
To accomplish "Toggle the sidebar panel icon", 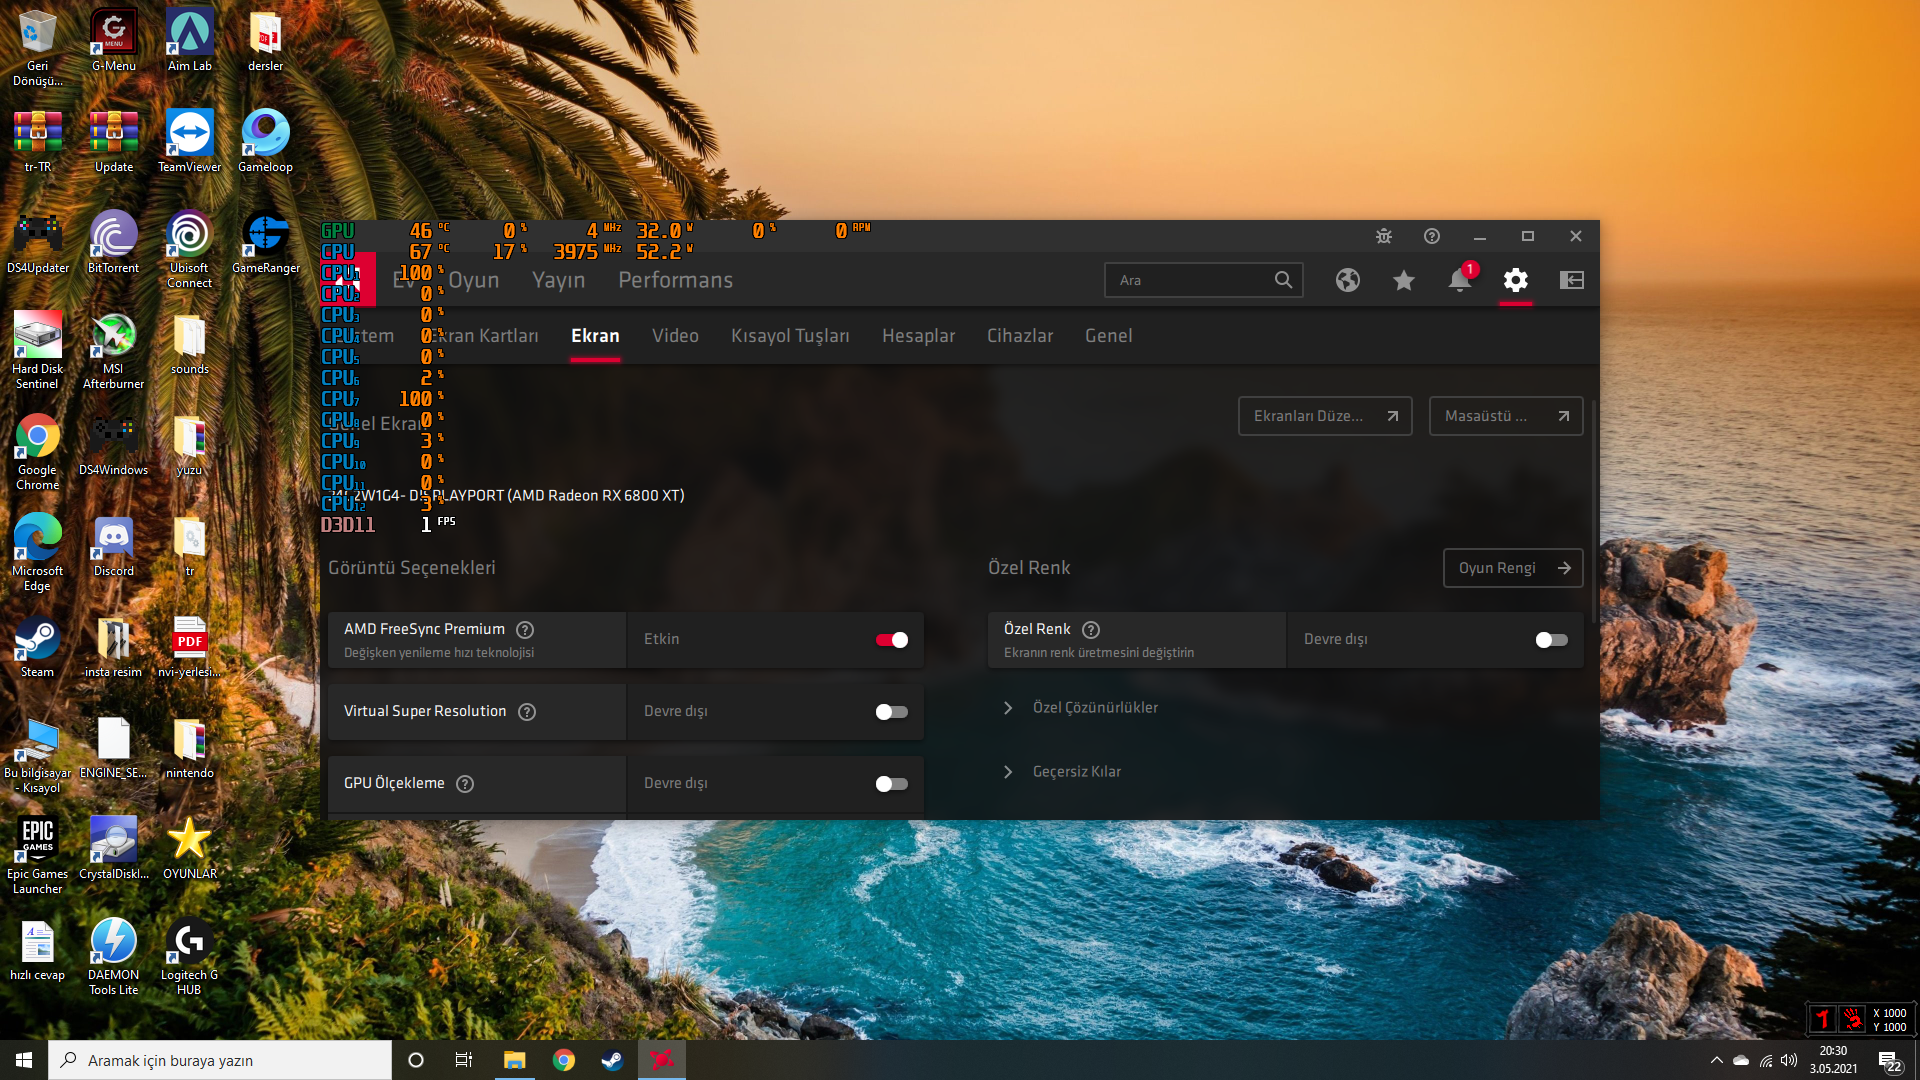I will pyautogui.click(x=1572, y=281).
